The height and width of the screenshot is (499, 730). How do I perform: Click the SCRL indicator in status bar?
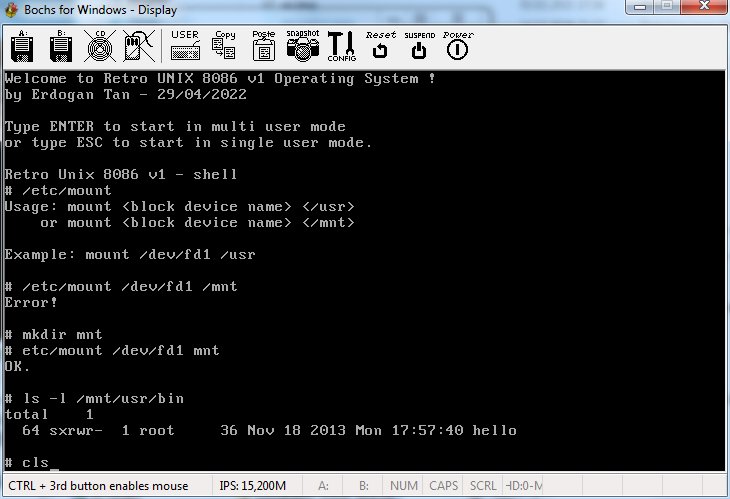(x=483, y=486)
